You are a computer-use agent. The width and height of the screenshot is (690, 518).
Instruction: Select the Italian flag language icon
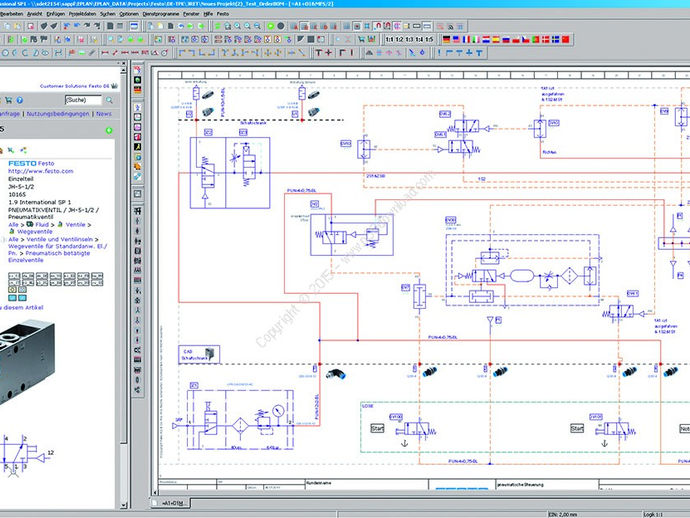point(476,39)
